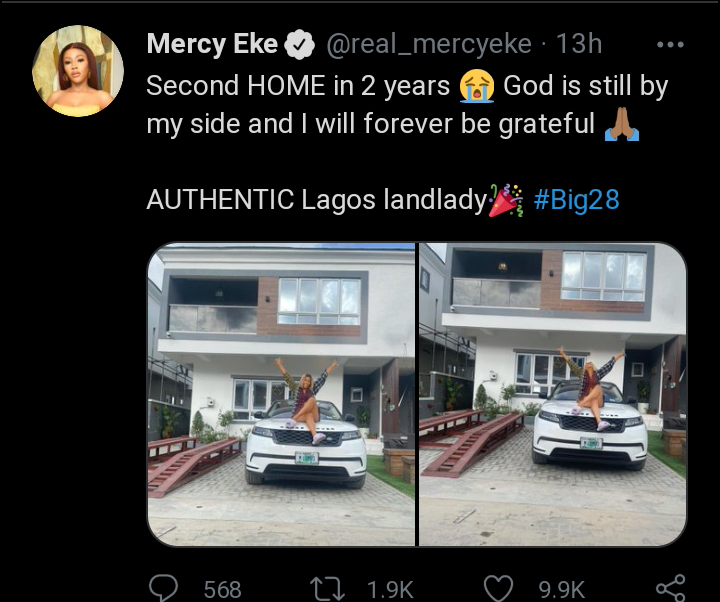Image resolution: width=720 pixels, height=602 pixels.
Task: Open the share icon at bottom right
Action: coord(671,588)
